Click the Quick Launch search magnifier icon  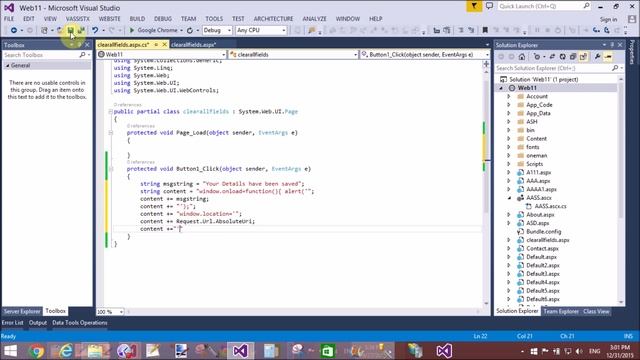tap(586, 6)
